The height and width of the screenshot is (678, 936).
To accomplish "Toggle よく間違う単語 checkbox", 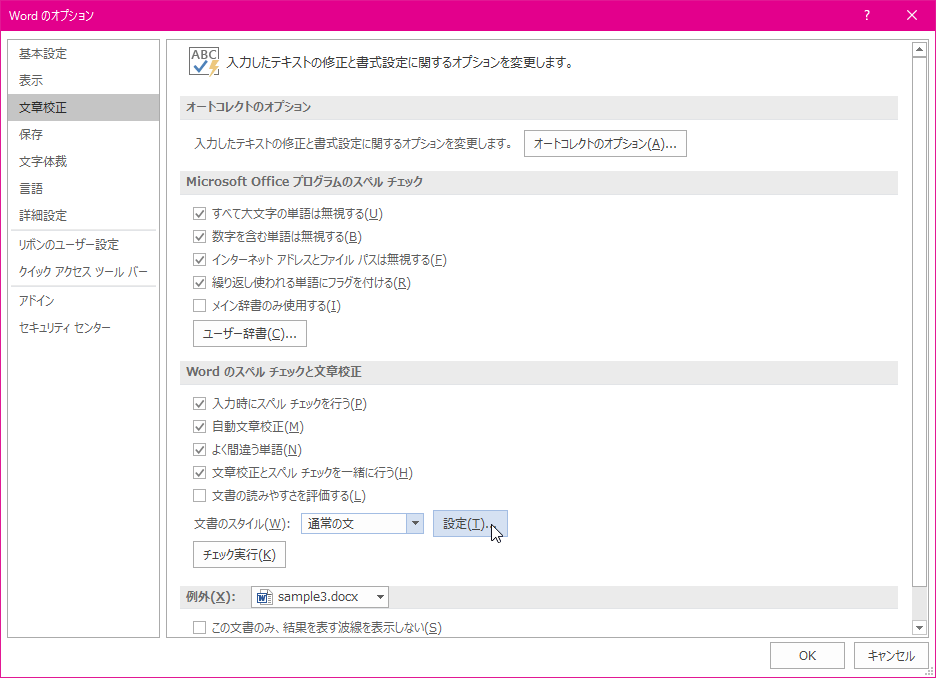I will click(199, 450).
